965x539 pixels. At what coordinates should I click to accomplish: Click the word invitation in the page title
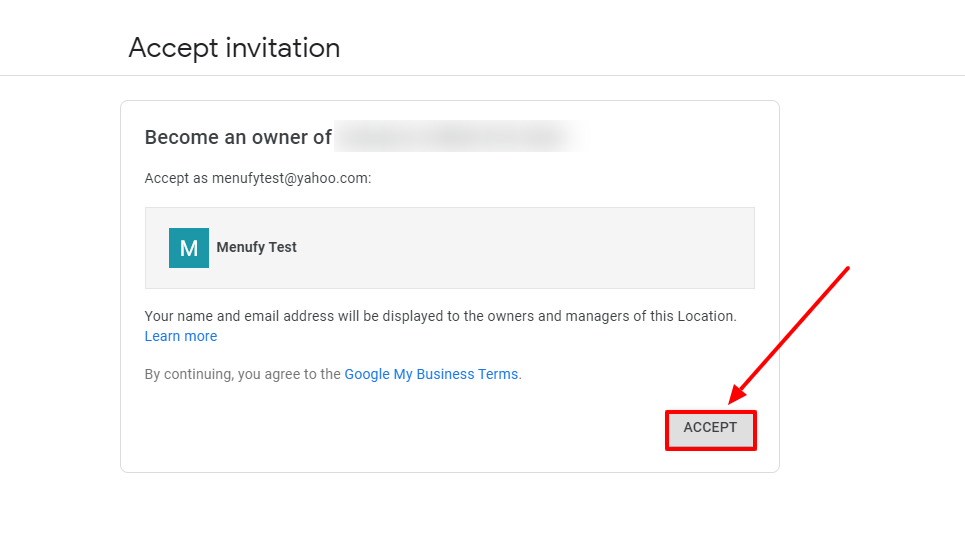[x=283, y=48]
